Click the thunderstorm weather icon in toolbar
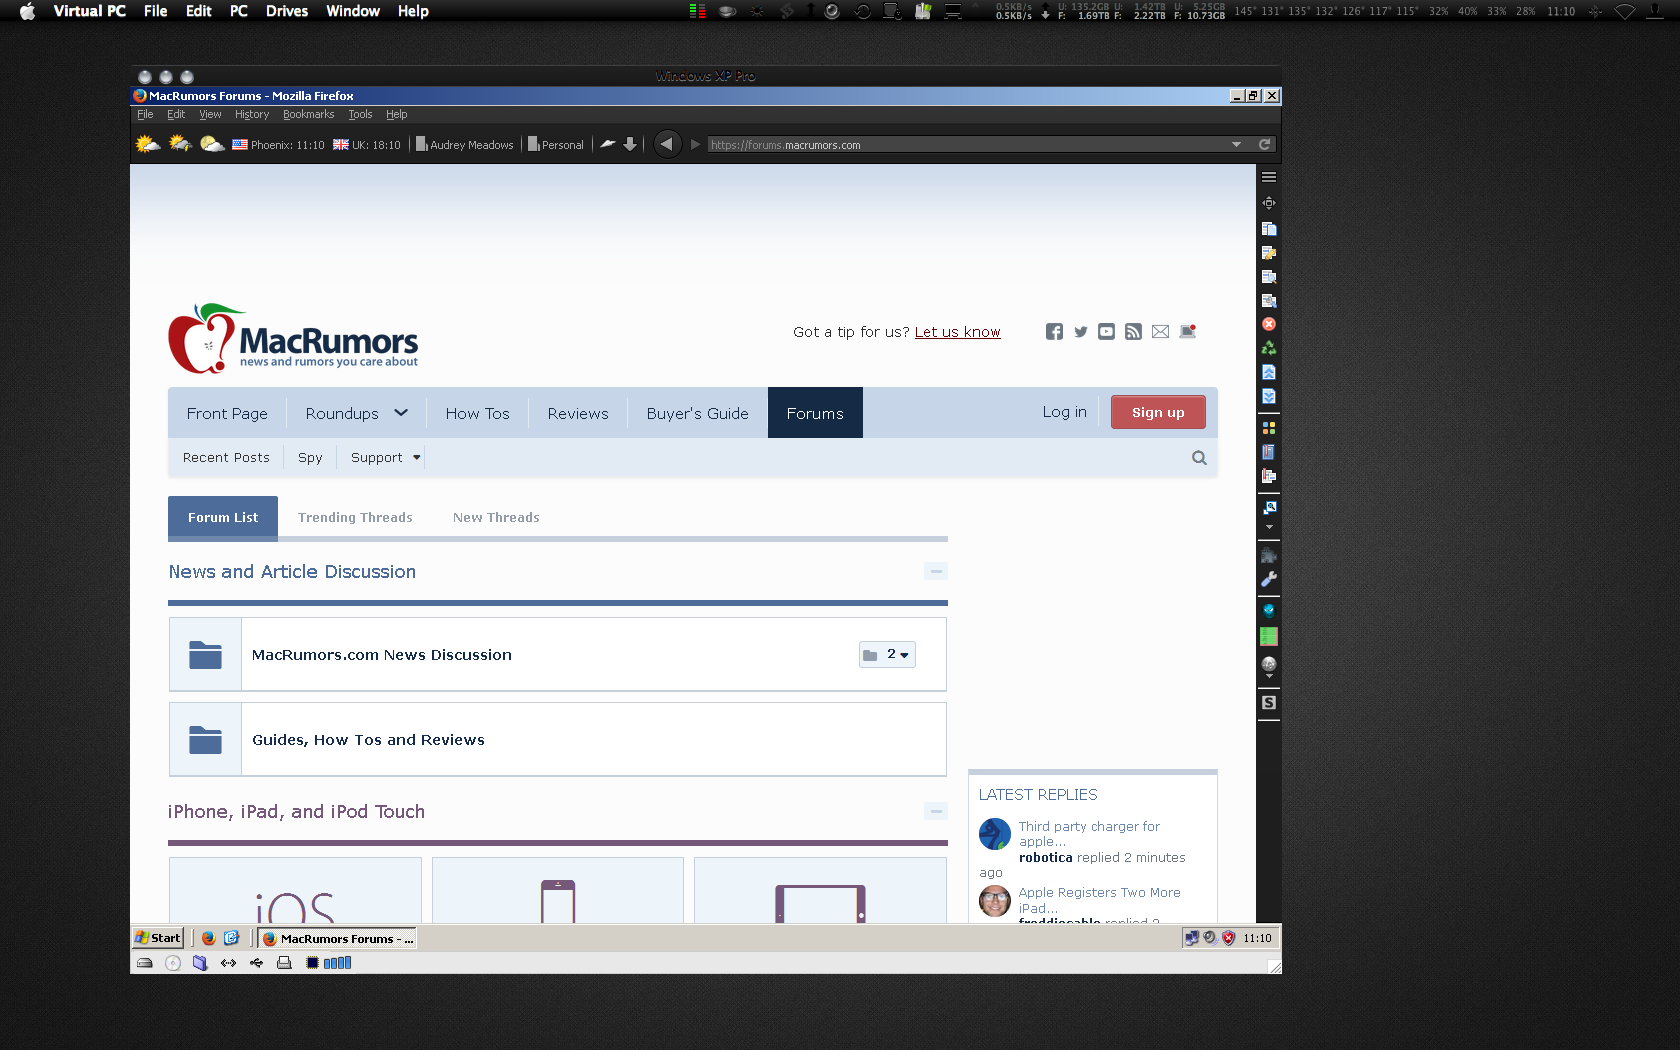 [x=180, y=144]
